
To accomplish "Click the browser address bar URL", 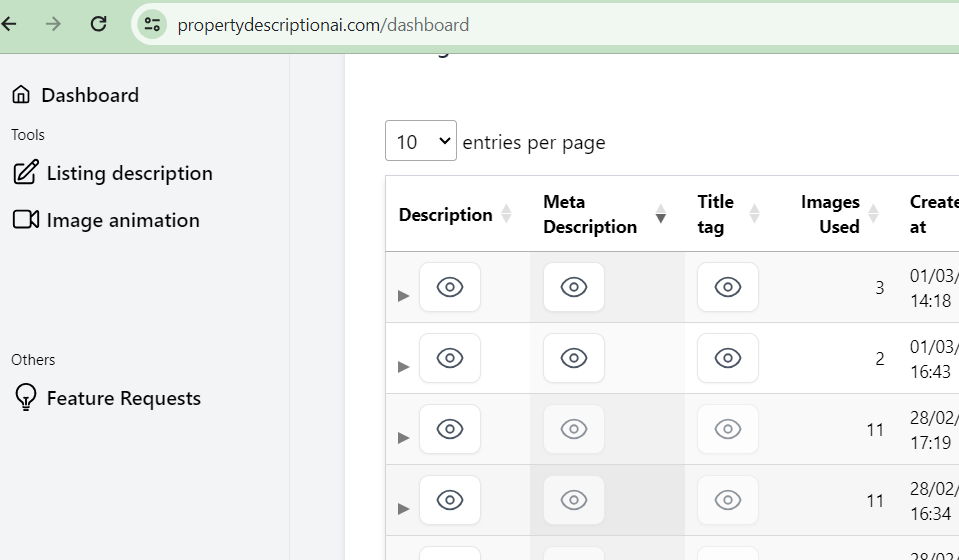I will point(322,25).
